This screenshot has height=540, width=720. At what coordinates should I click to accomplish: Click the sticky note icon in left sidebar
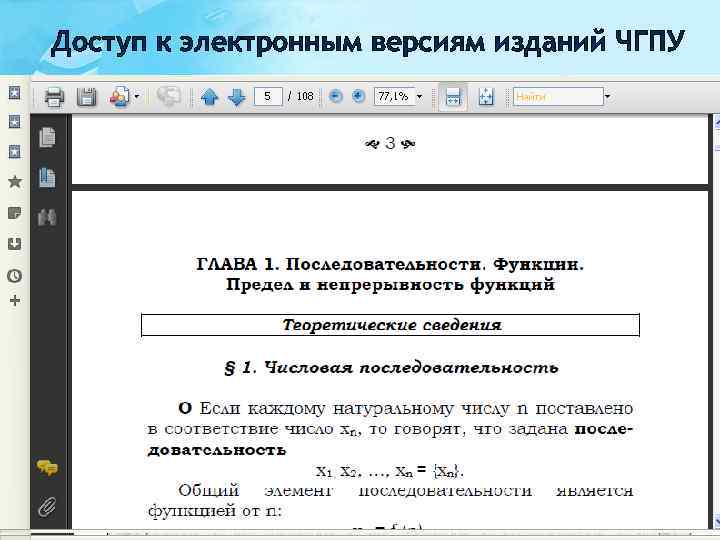pos(15,213)
